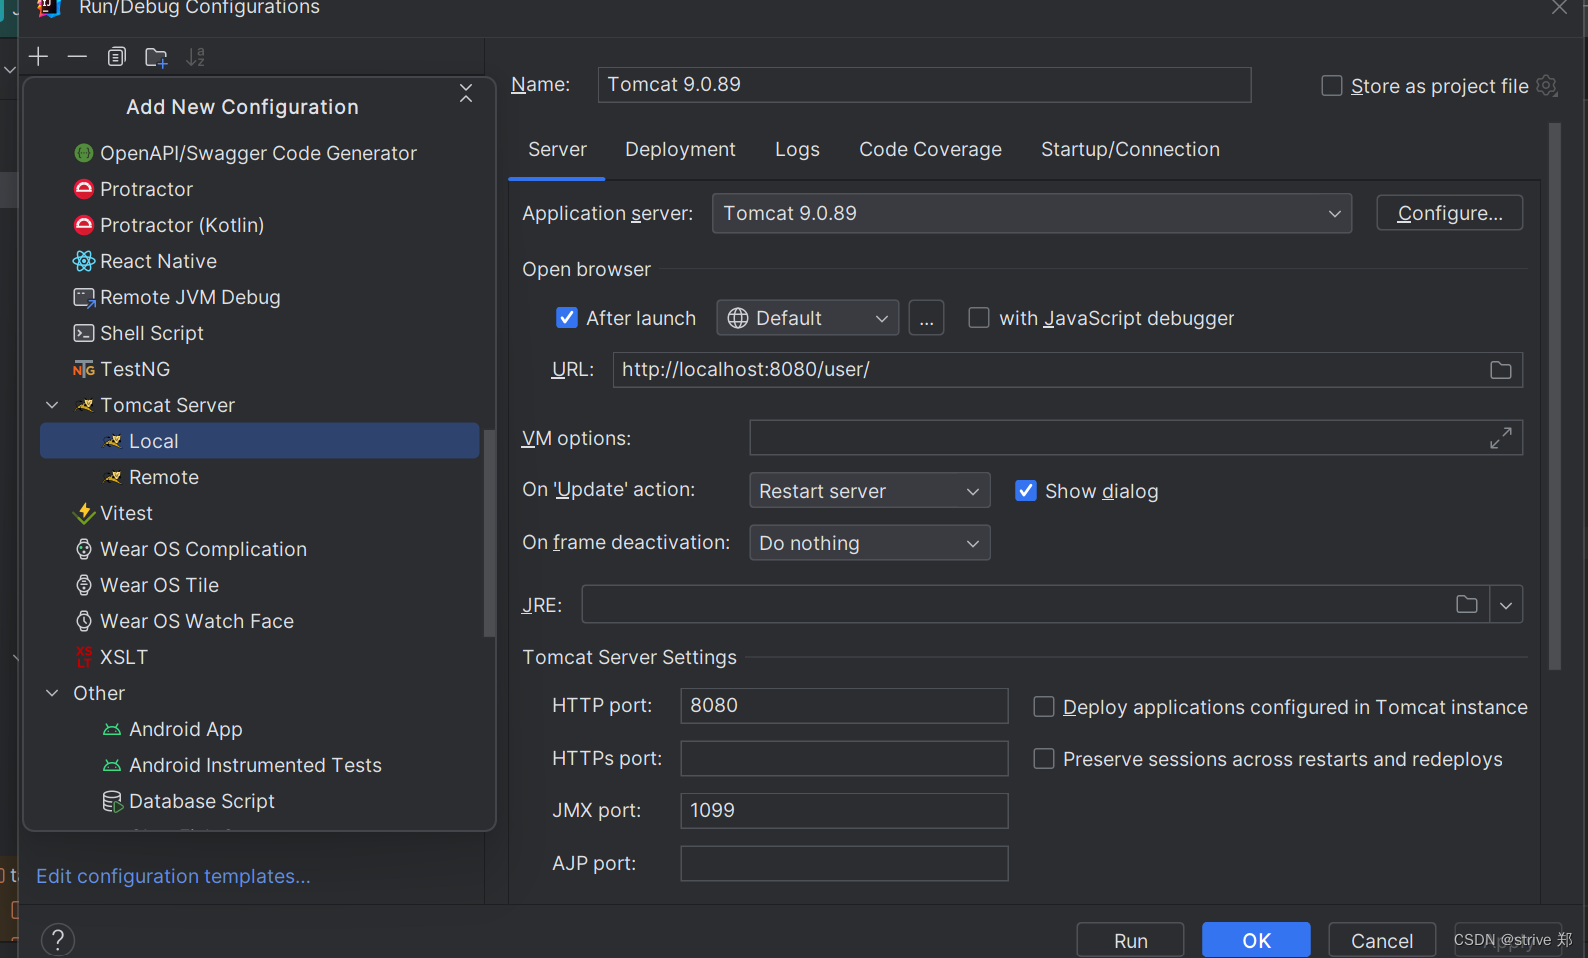Switch to the Deployment tab
Image resolution: width=1588 pixels, height=958 pixels.
680,149
